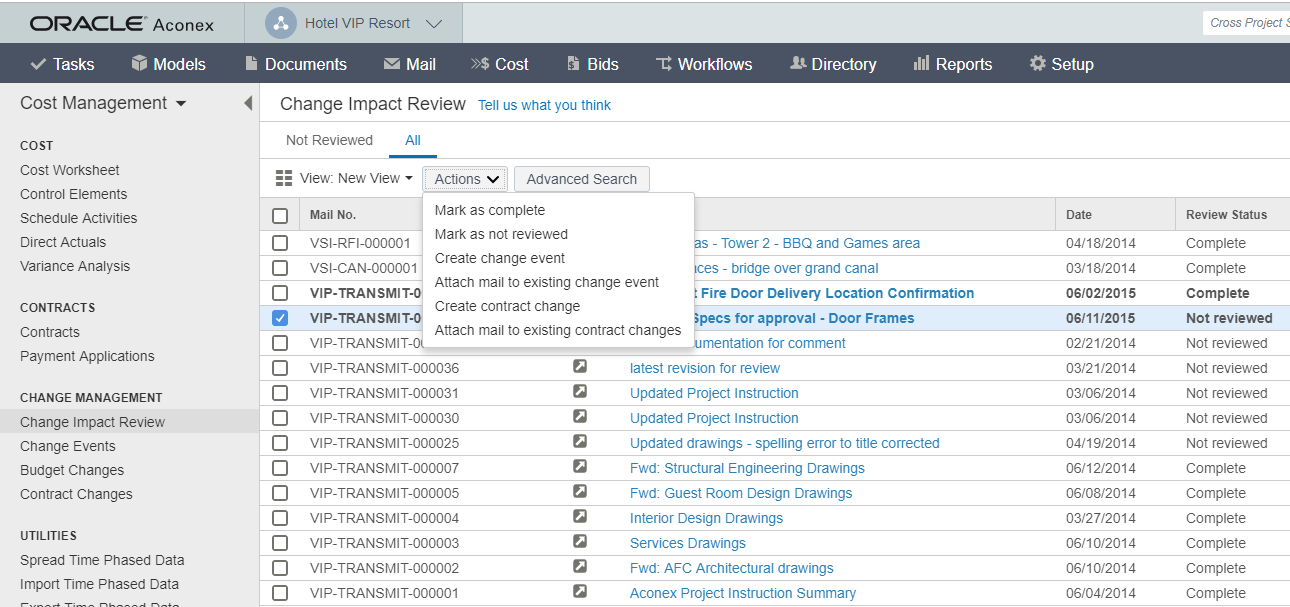Switch to the Not Reviewed tab
Viewport: 1290px width, 607px height.
pyautogui.click(x=329, y=140)
